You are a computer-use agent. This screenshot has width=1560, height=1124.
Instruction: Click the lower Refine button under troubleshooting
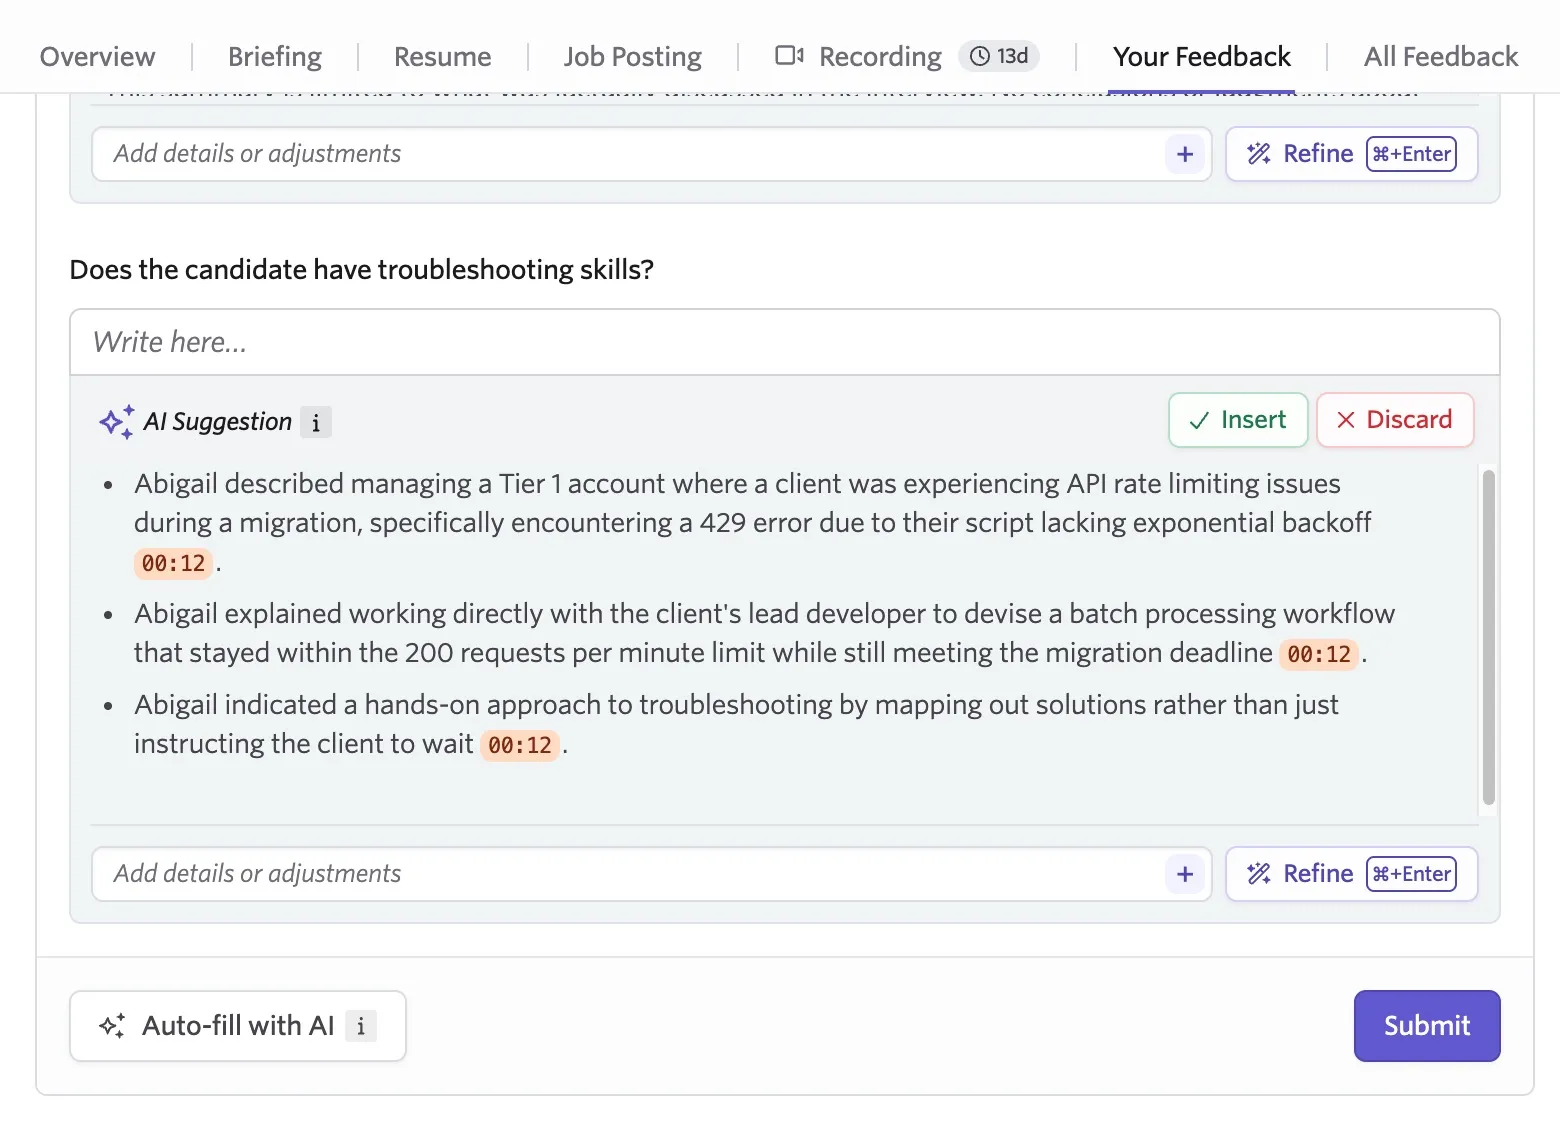pos(1352,874)
